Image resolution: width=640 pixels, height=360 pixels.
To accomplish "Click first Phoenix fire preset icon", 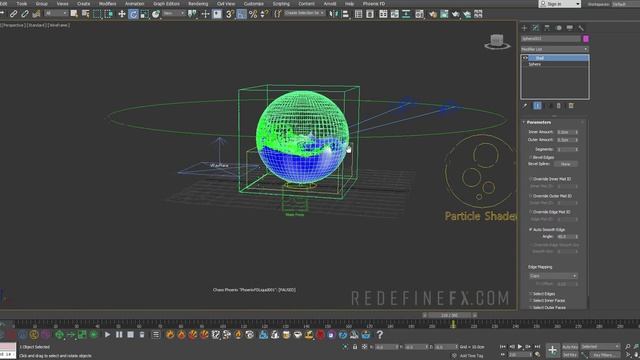I will [170, 335].
